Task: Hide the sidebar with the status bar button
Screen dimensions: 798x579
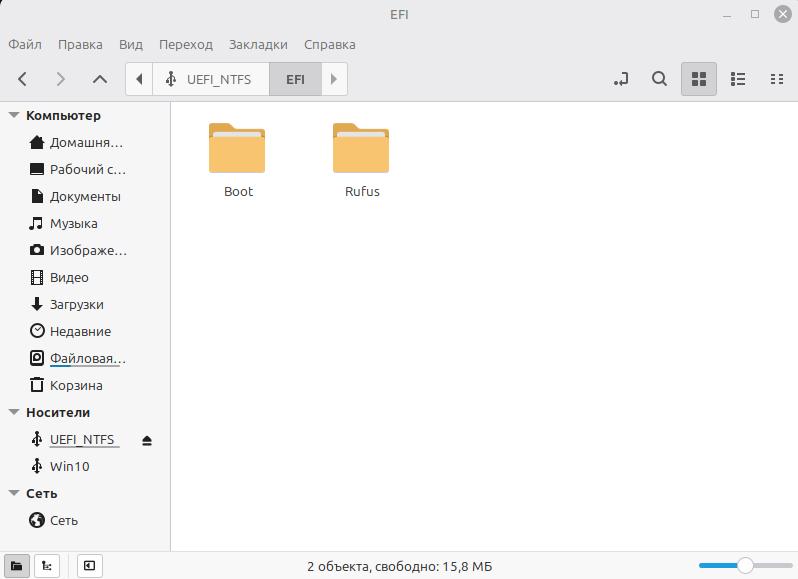Action: click(90, 566)
